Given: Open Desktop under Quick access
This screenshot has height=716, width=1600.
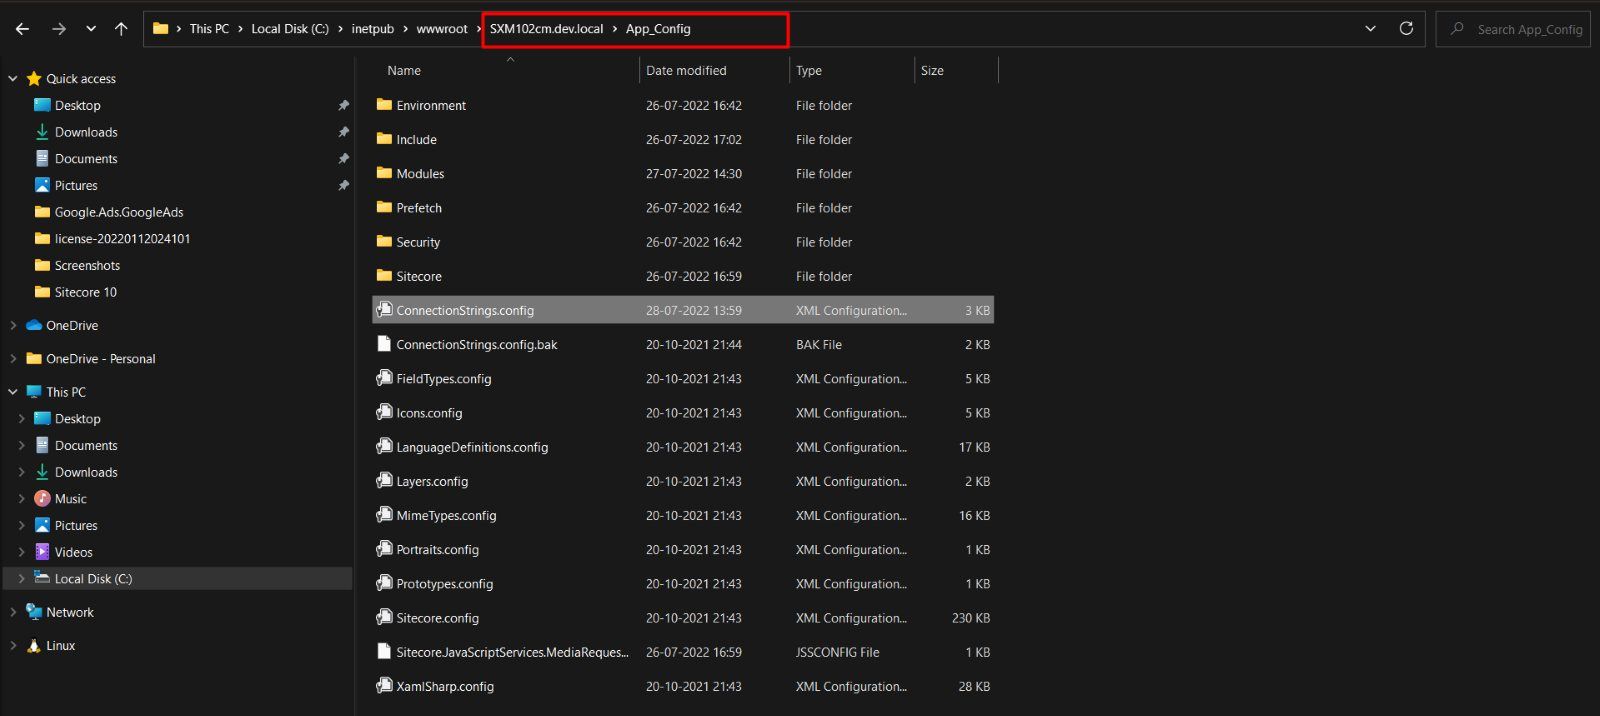Looking at the screenshot, I should point(77,105).
